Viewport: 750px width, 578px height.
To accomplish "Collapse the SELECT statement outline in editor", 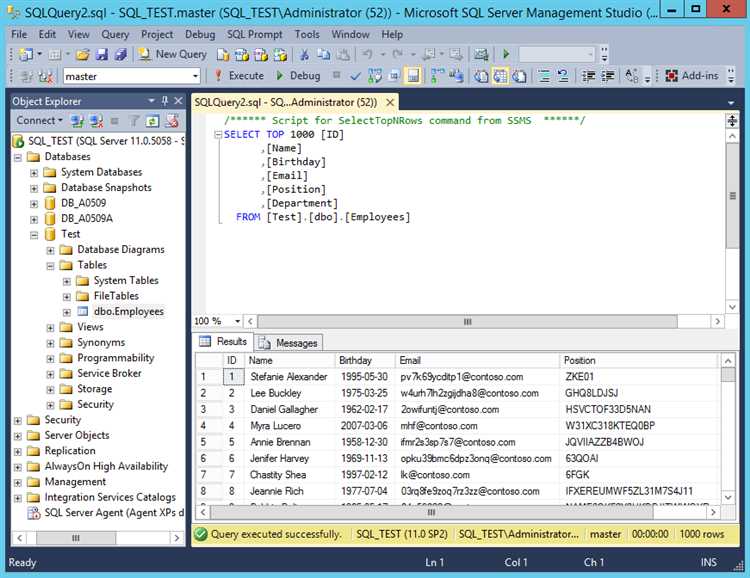I will [217, 135].
